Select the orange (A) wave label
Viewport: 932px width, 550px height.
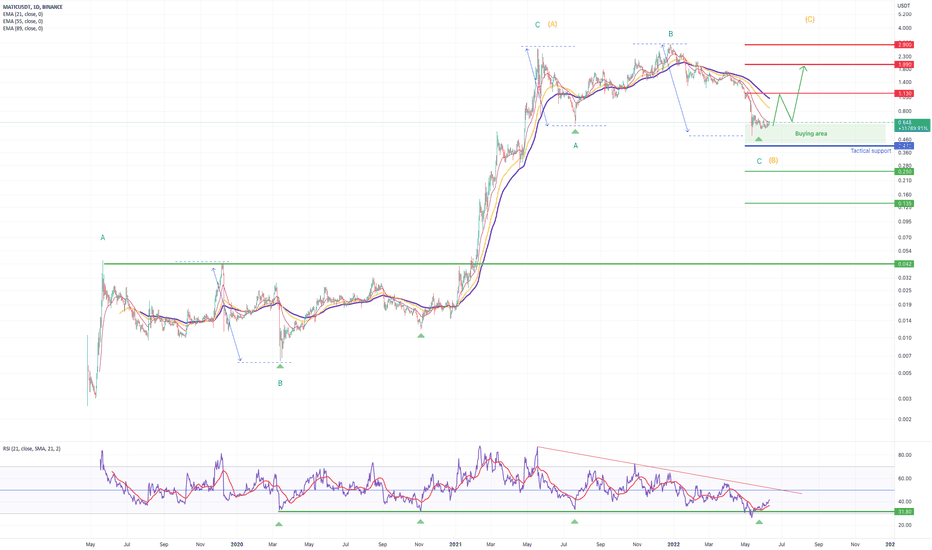pos(552,24)
